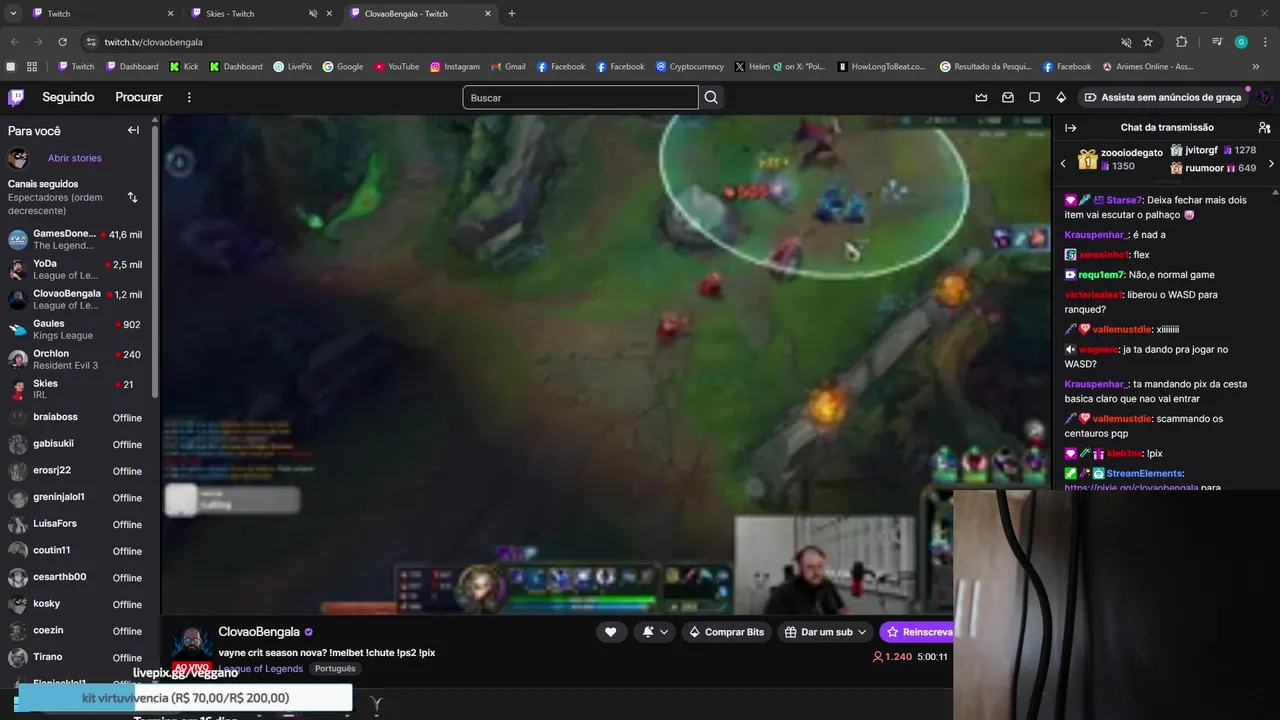Open GamesDone channel in sidebar
1280x720 pixels.
pos(76,239)
